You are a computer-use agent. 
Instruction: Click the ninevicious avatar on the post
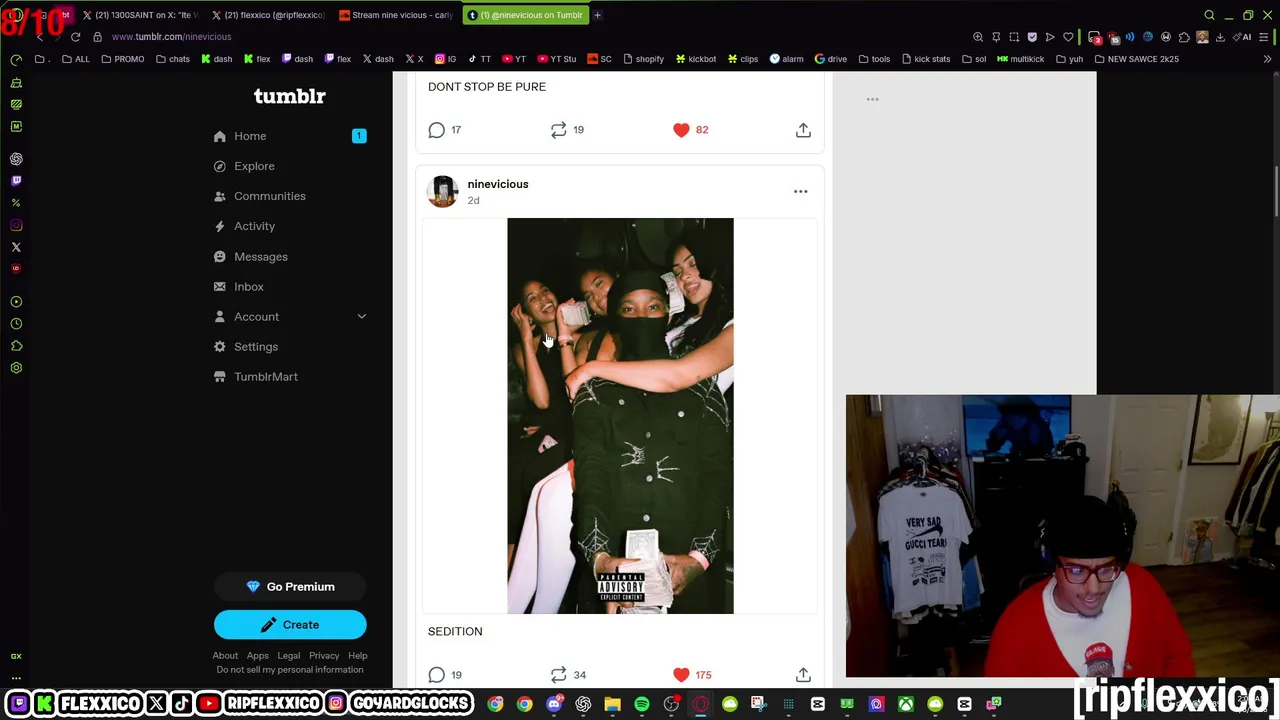[x=443, y=191]
